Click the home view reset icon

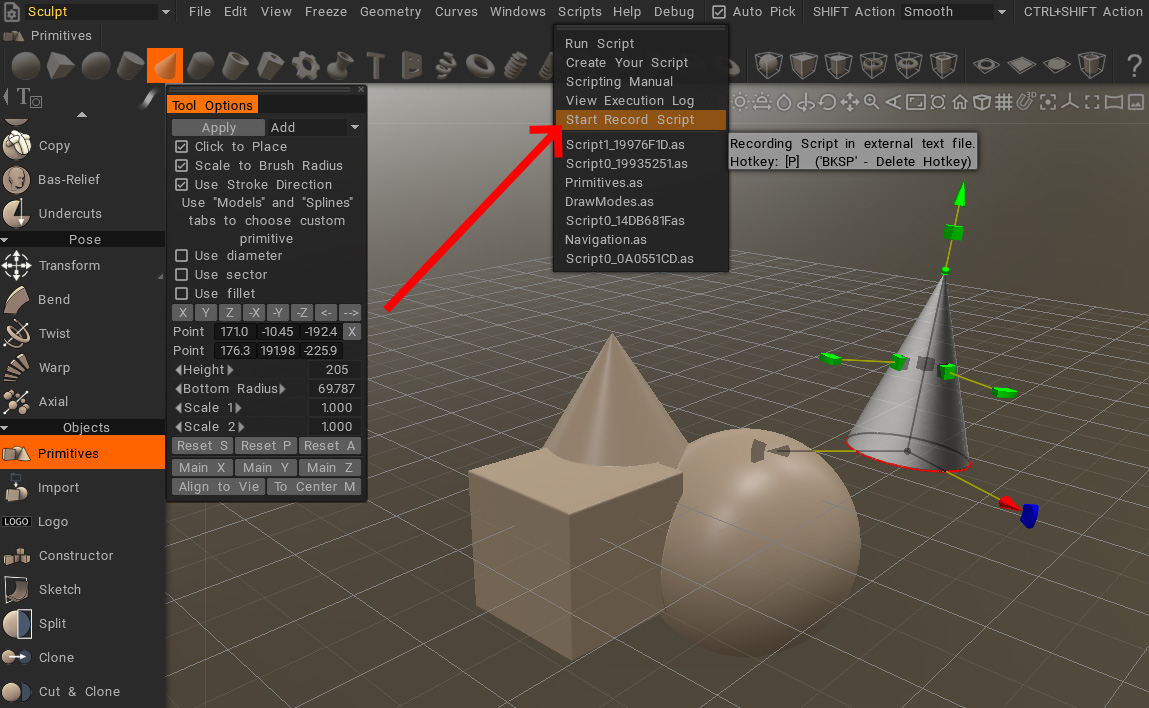click(960, 102)
